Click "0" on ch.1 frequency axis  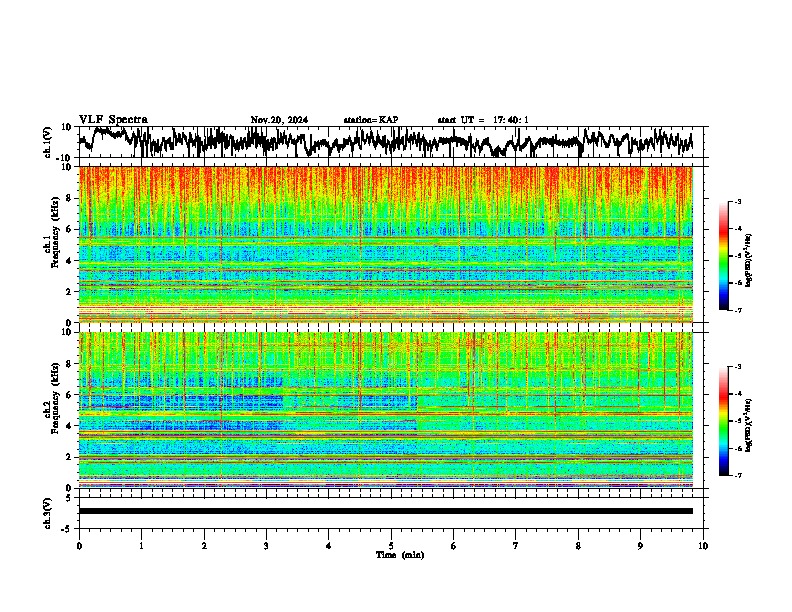click(x=69, y=323)
